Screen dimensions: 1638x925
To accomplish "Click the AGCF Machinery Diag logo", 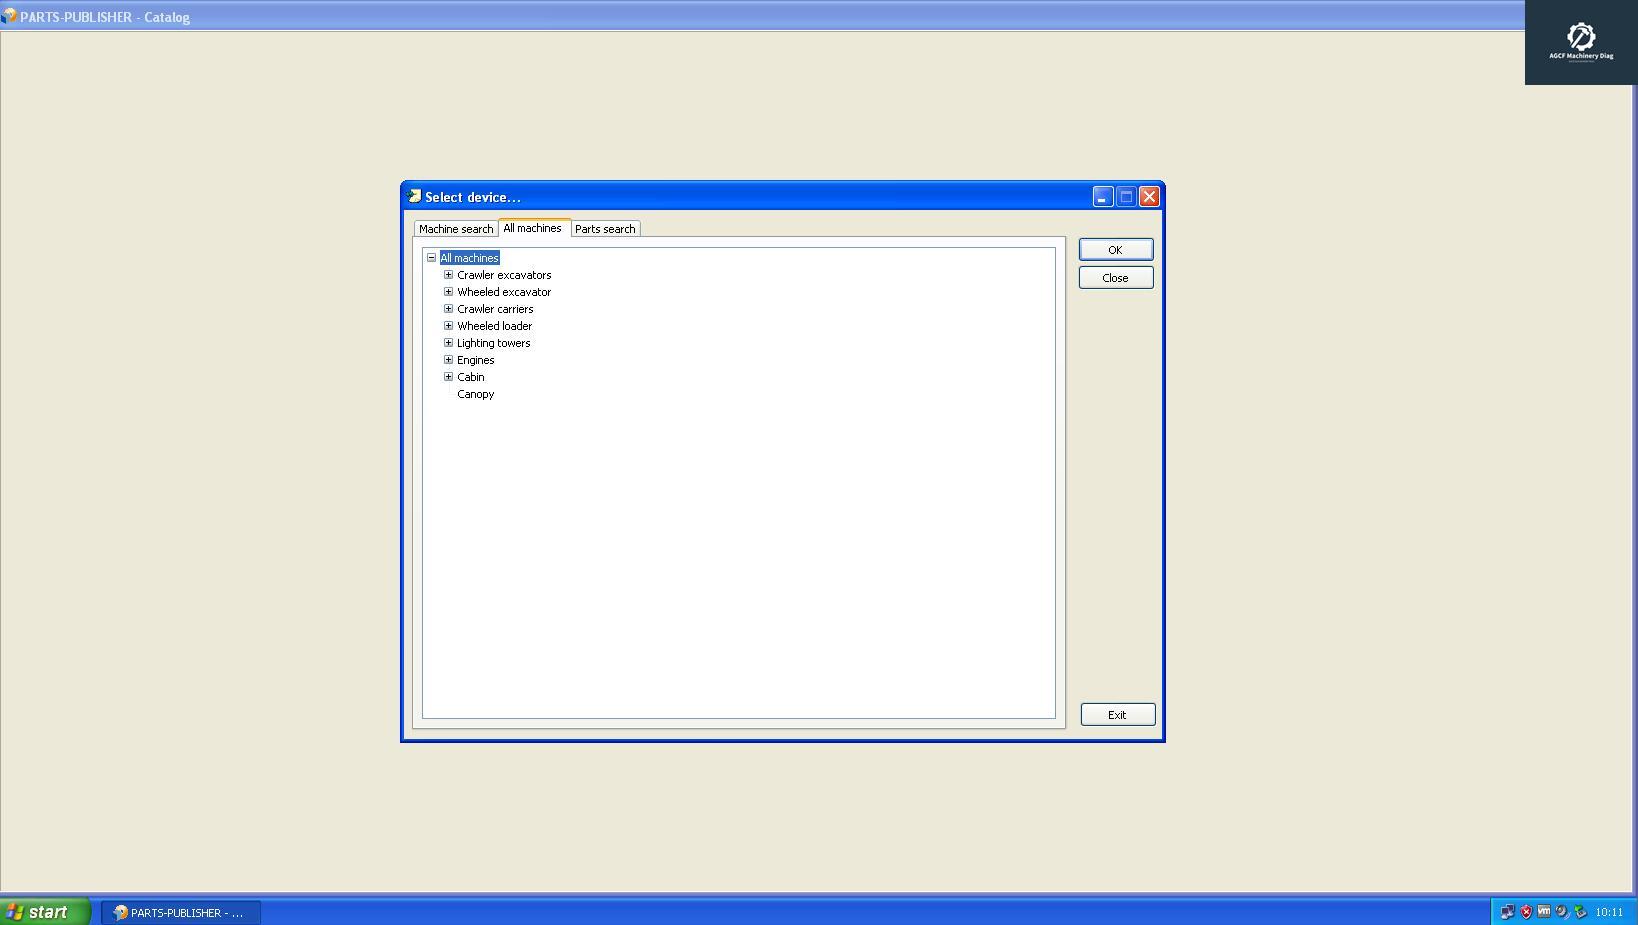I will (1580, 42).
